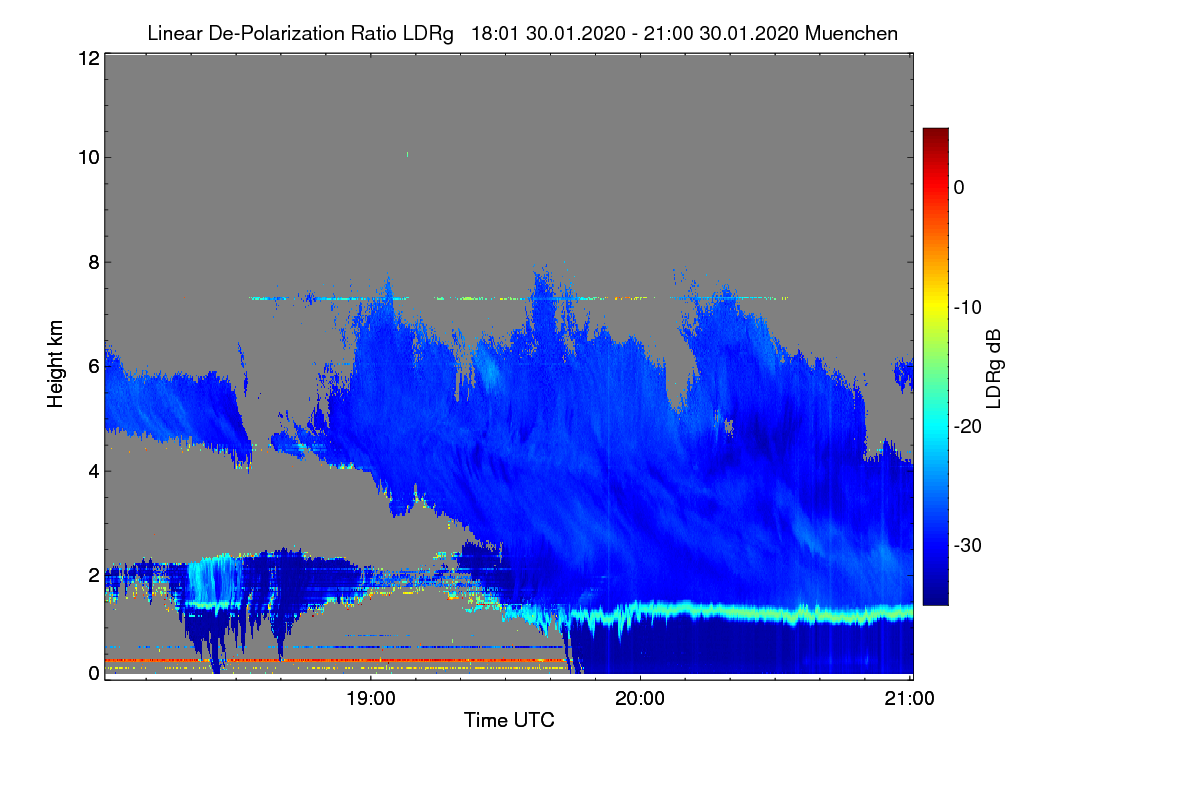The height and width of the screenshot is (800, 1200).
Task: Click the '21:00' time tick label
Action: (910, 700)
